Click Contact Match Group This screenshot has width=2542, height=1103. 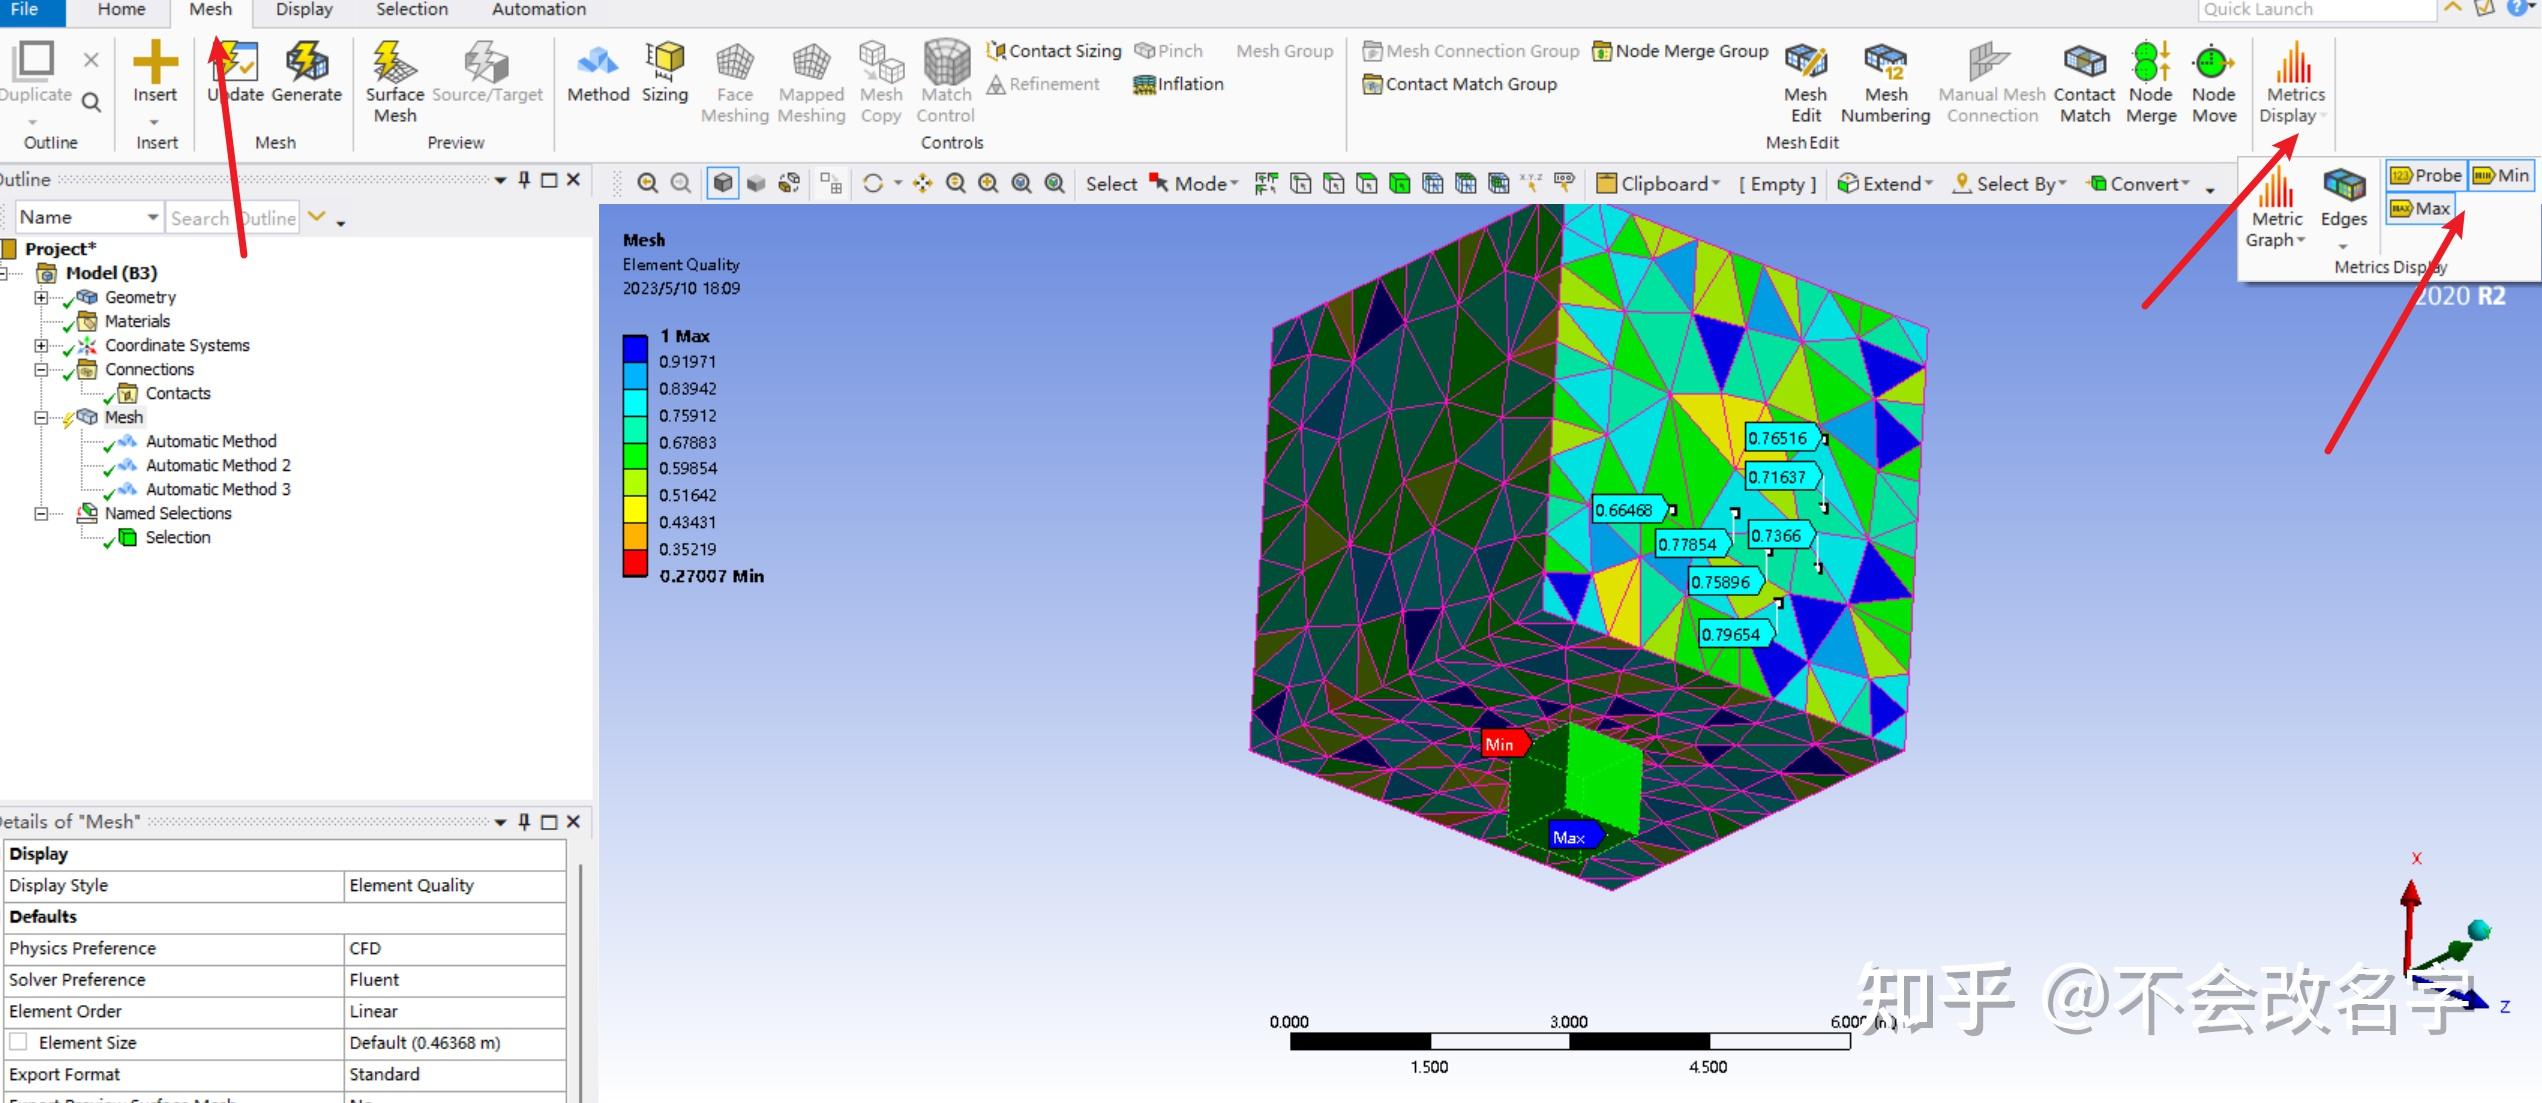1460,84
